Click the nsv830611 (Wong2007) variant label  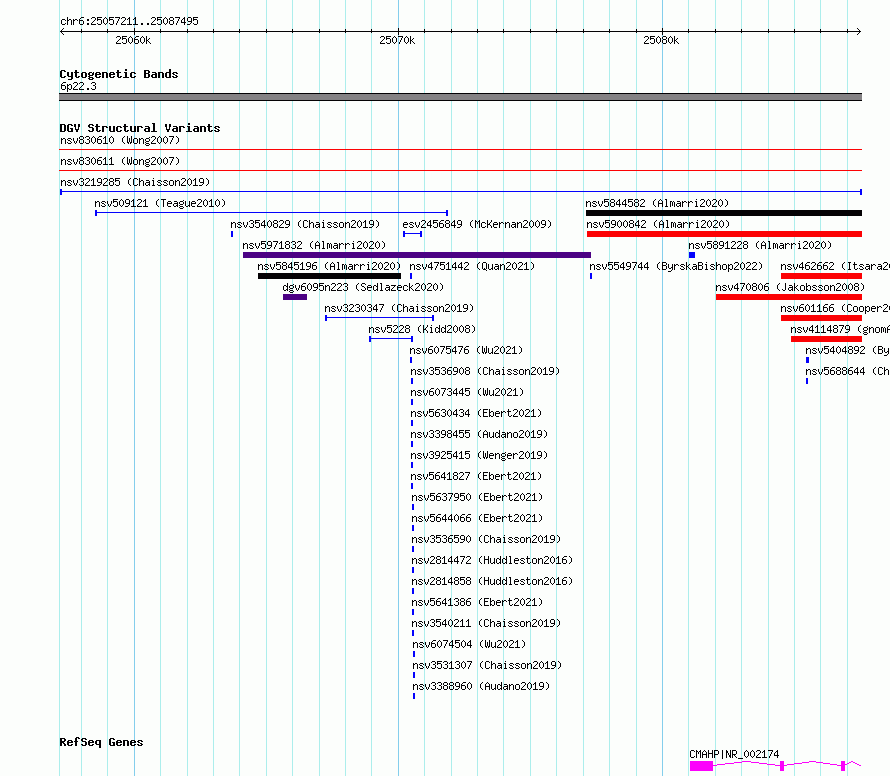[x=120, y=161]
